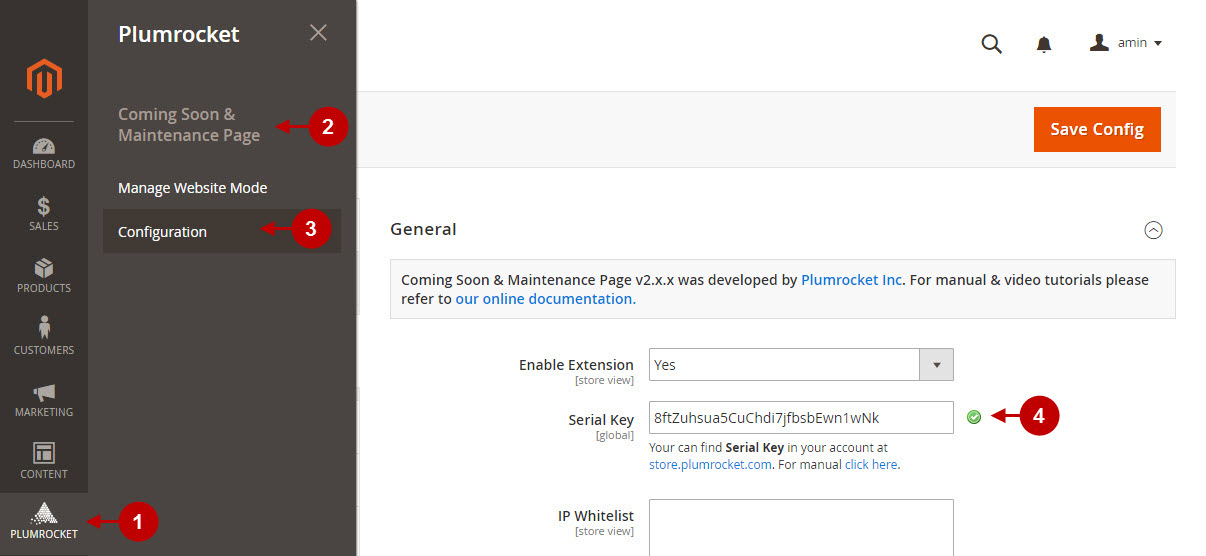Open the Products sidebar icon
Screen dimensions: 1206x556
[x=44, y=268]
